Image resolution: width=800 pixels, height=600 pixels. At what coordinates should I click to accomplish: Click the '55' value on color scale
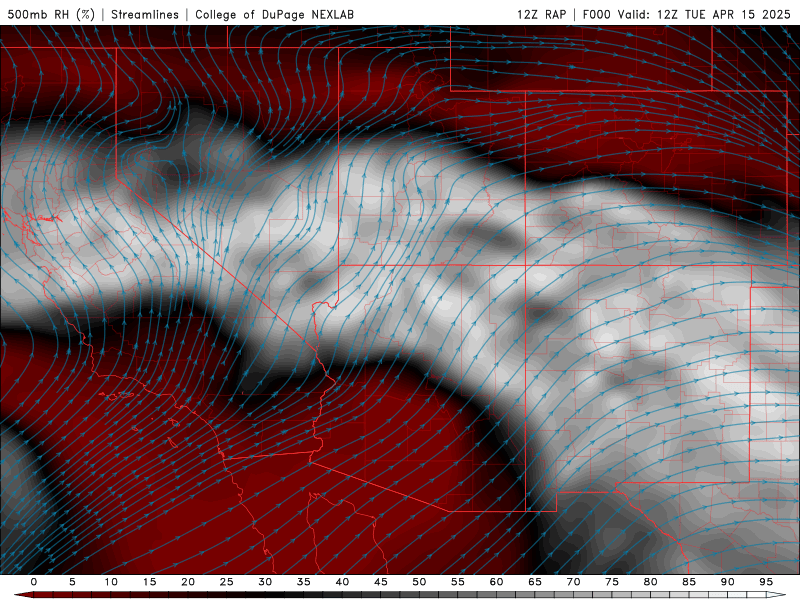point(458,582)
